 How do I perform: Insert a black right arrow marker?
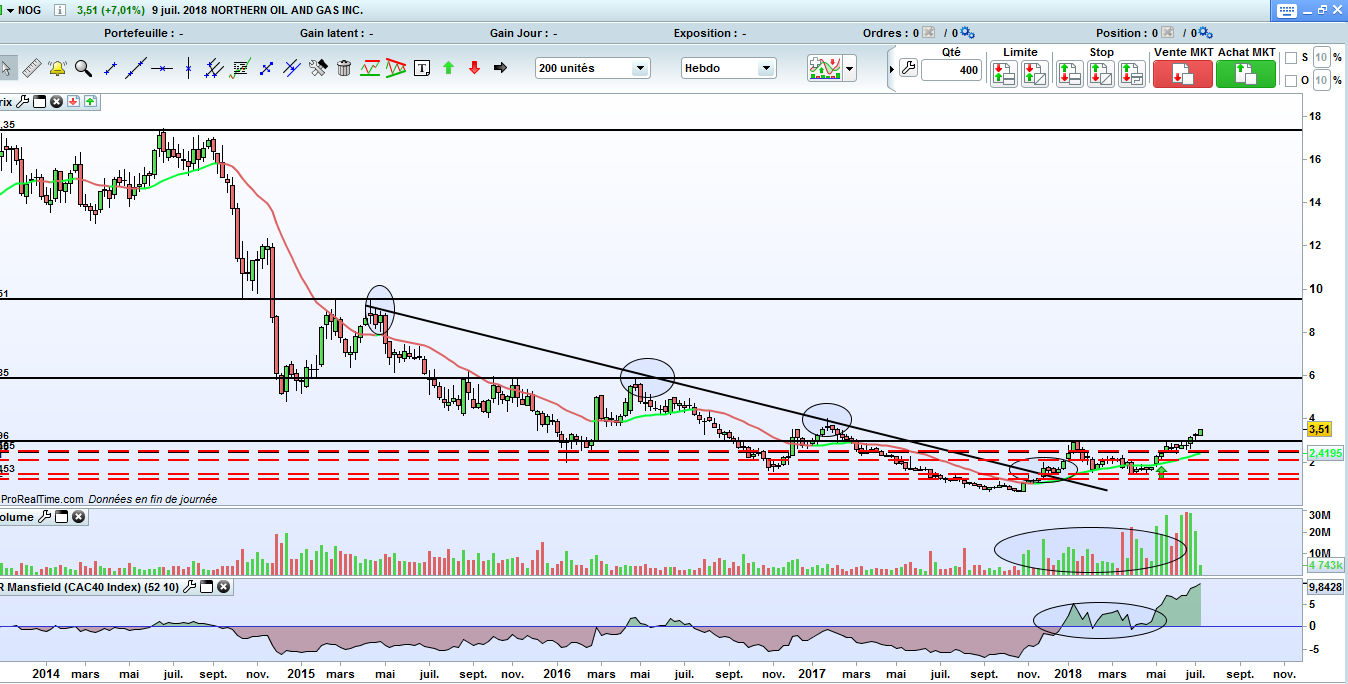tap(500, 68)
